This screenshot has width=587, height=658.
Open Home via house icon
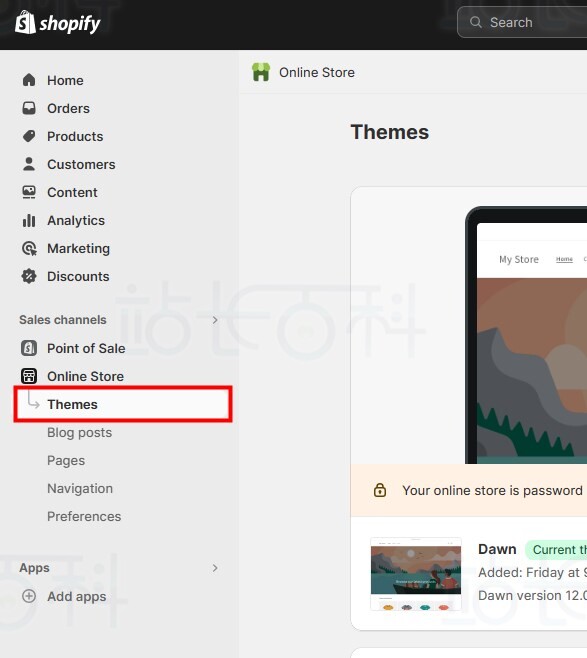point(29,80)
